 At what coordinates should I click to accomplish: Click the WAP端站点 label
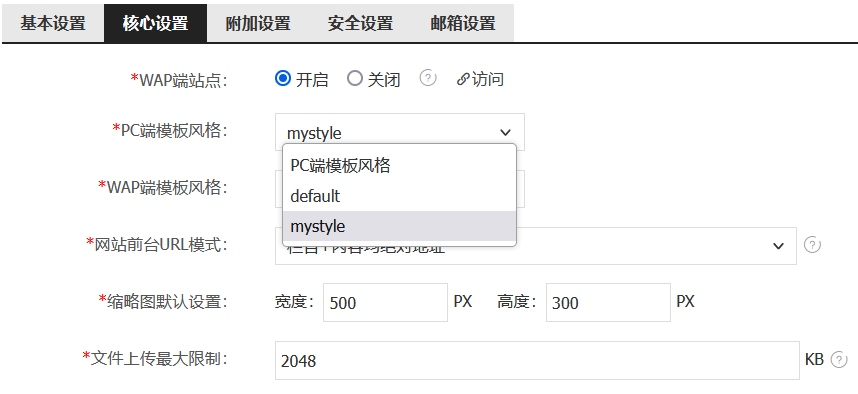pyautogui.click(x=178, y=80)
